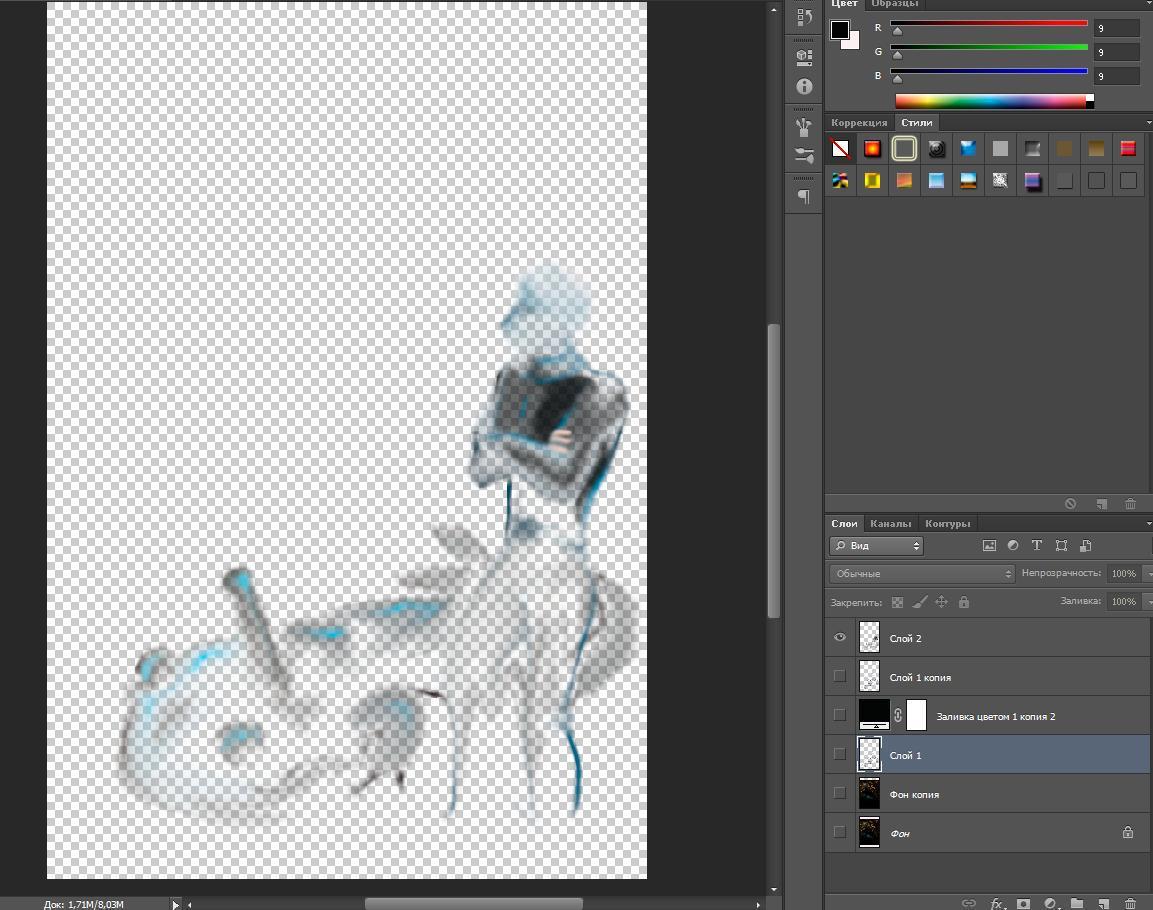Open the Коррекция tab
Screen dimensions: 1153x910
click(x=859, y=123)
